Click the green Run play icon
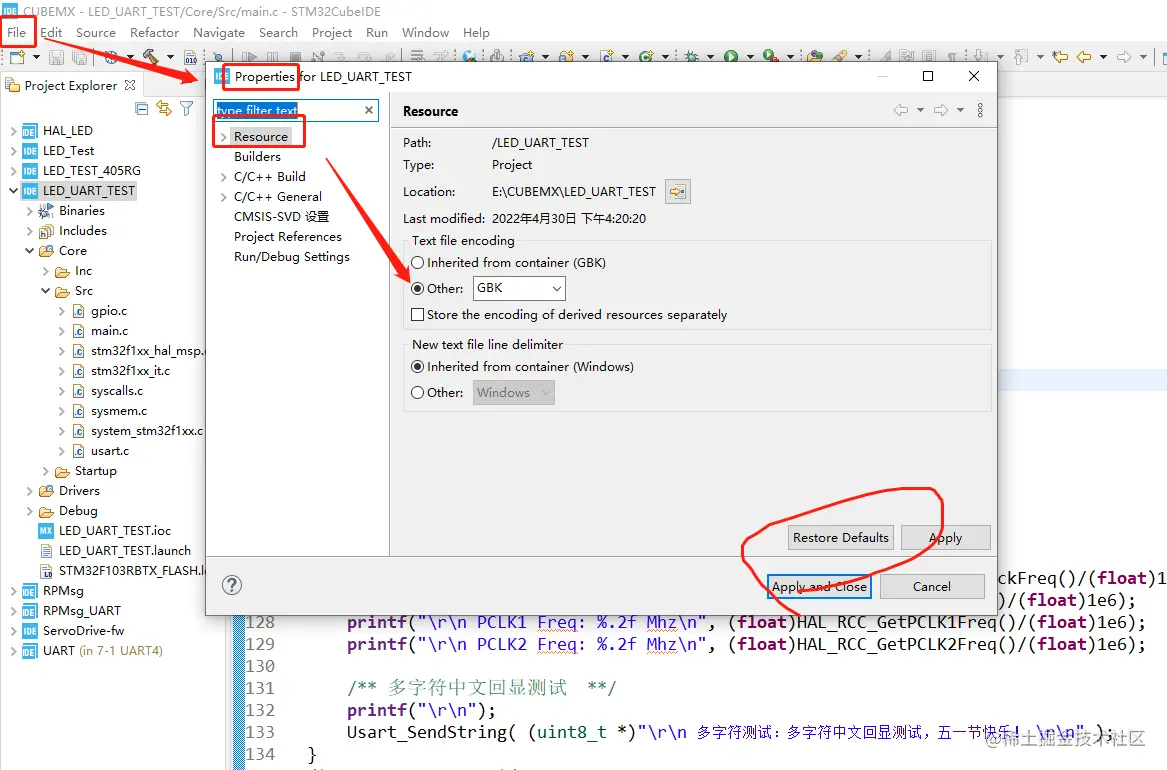Image resolution: width=1167 pixels, height=770 pixels. tap(731, 57)
